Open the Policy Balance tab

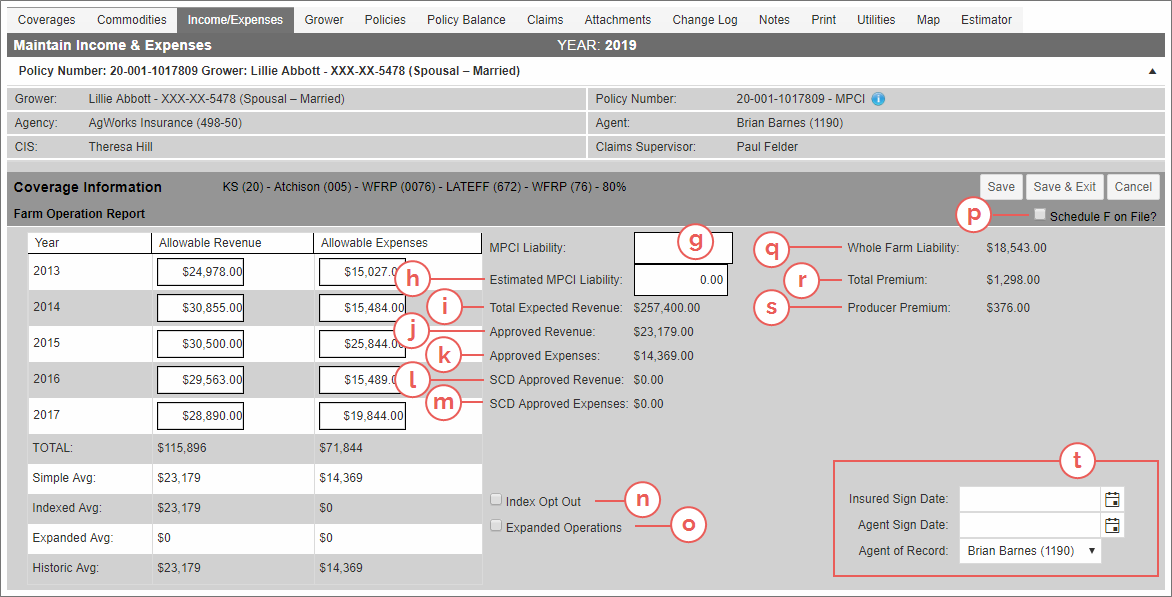pyautogui.click(x=466, y=20)
